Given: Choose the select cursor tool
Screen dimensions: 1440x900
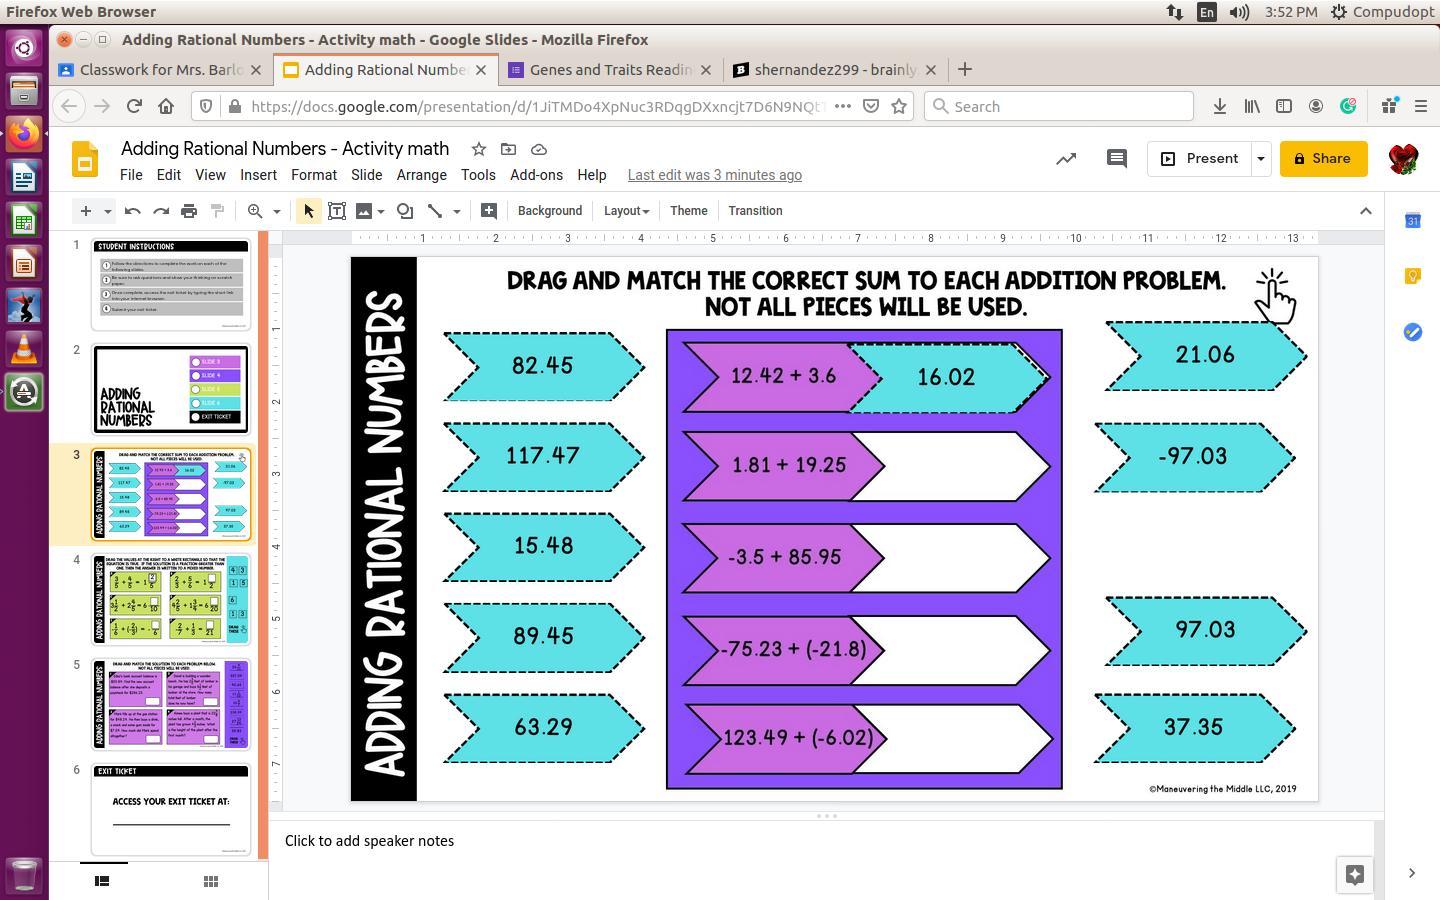Looking at the screenshot, I should click(309, 211).
